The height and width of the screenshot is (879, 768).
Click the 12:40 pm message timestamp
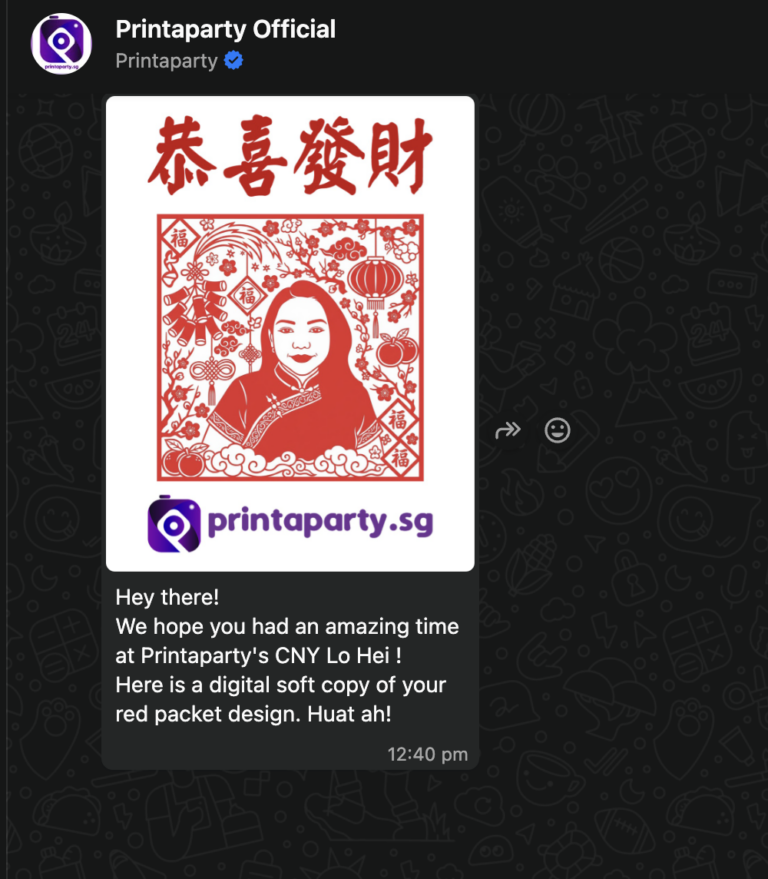[427, 755]
